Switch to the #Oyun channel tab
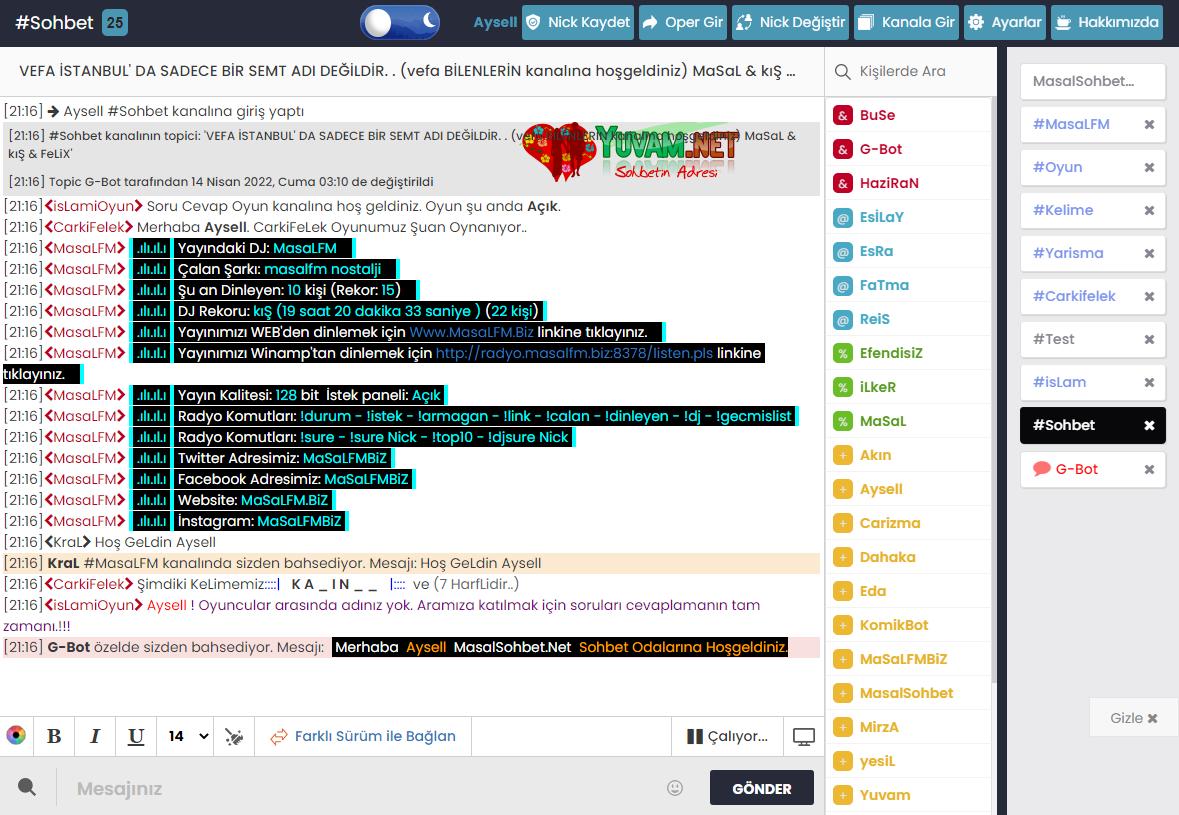Screen dimensions: 1179x815 1058,168
